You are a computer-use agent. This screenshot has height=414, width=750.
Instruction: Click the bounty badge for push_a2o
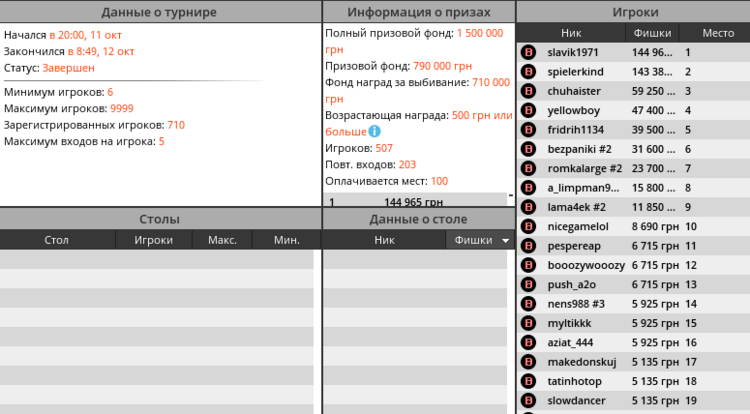(x=529, y=285)
